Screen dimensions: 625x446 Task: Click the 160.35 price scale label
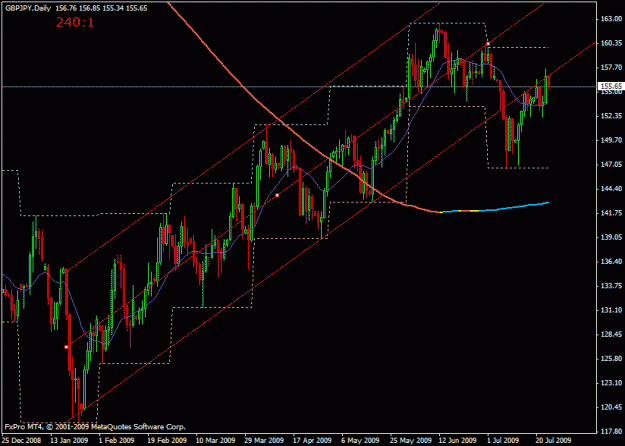point(611,43)
